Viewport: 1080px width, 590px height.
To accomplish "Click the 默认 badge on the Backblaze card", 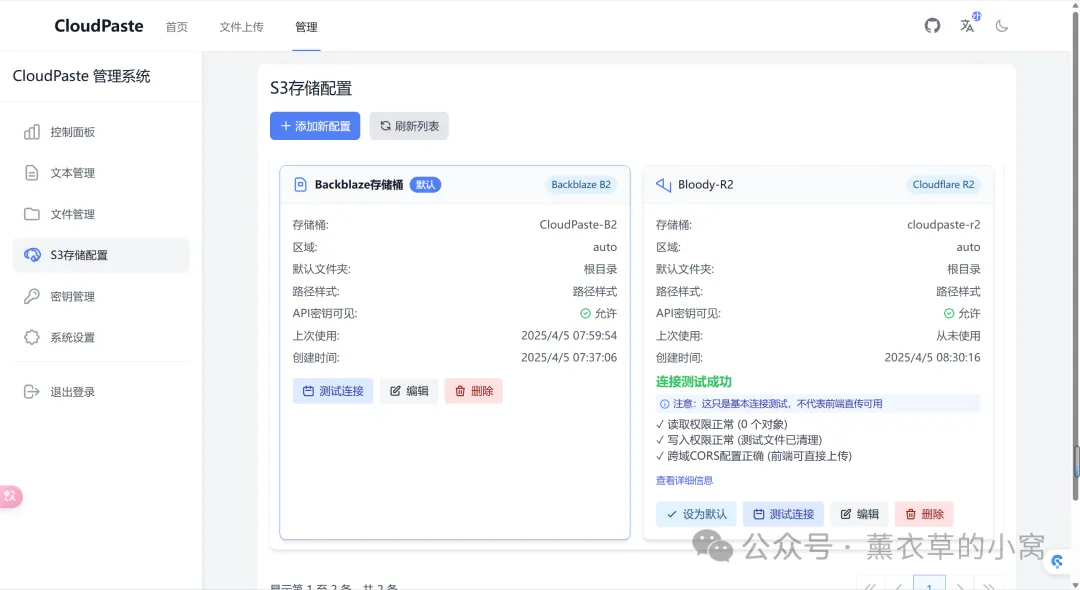I will [425, 185].
